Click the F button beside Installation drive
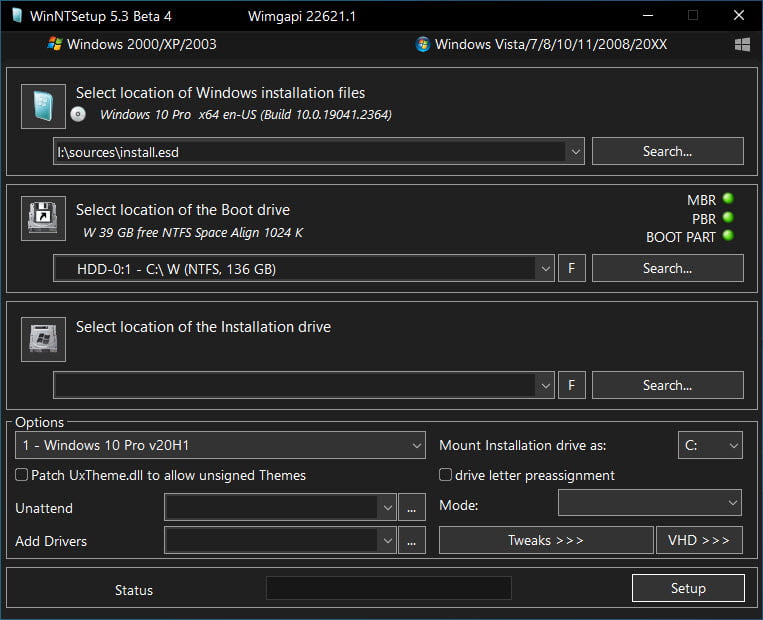This screenshot has width=763, height=620. (x=572, y=385)
